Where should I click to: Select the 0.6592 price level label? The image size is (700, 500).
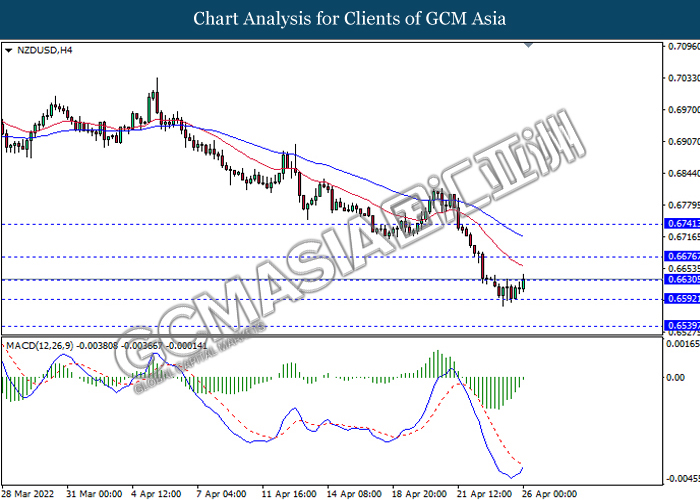coord(682,299)
